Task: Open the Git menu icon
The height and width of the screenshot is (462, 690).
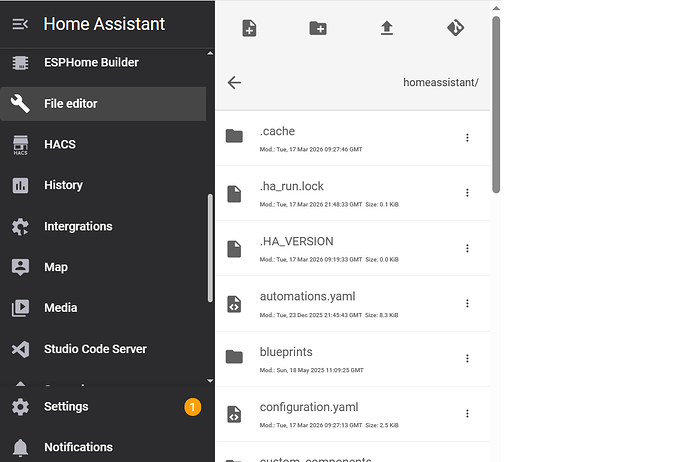Action: pyautogui.click(x=455, y=28)
